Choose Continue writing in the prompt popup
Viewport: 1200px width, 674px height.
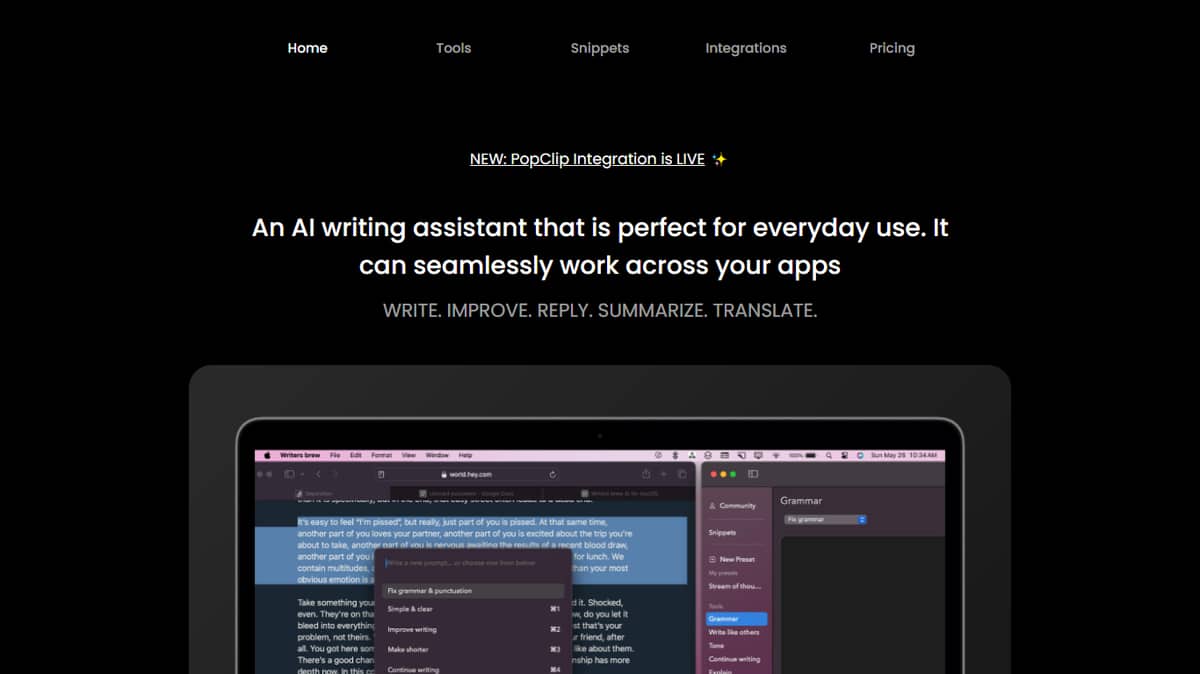tap(472, 669)
